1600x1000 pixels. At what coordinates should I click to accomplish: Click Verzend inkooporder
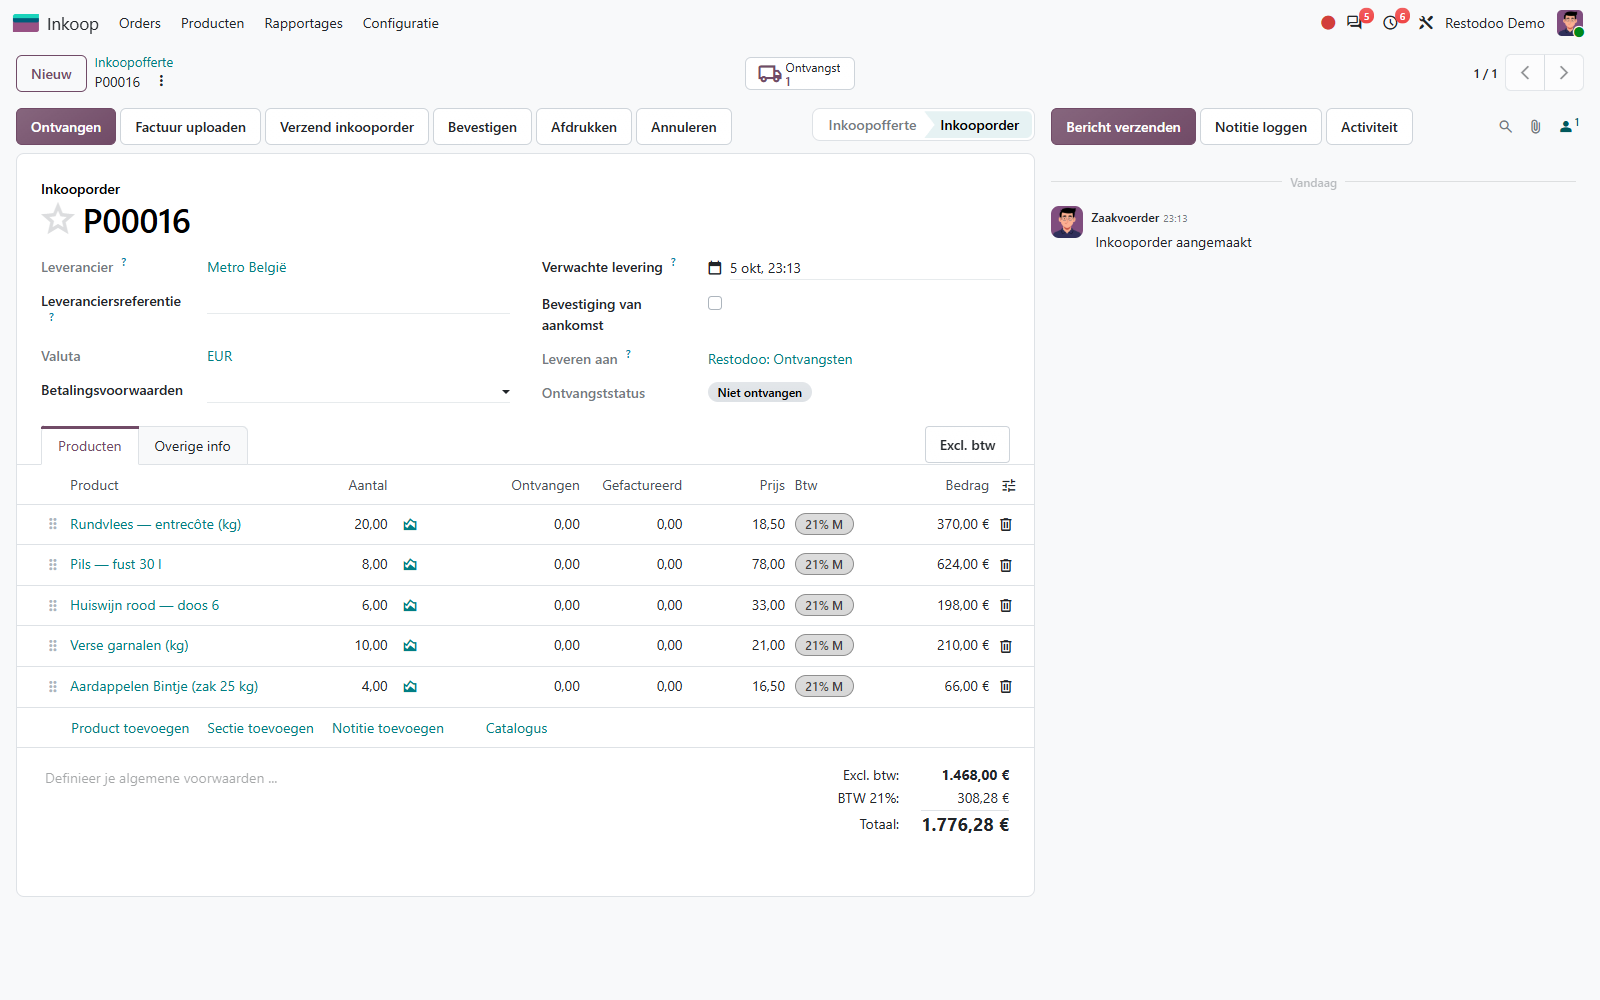click(347, 127)
